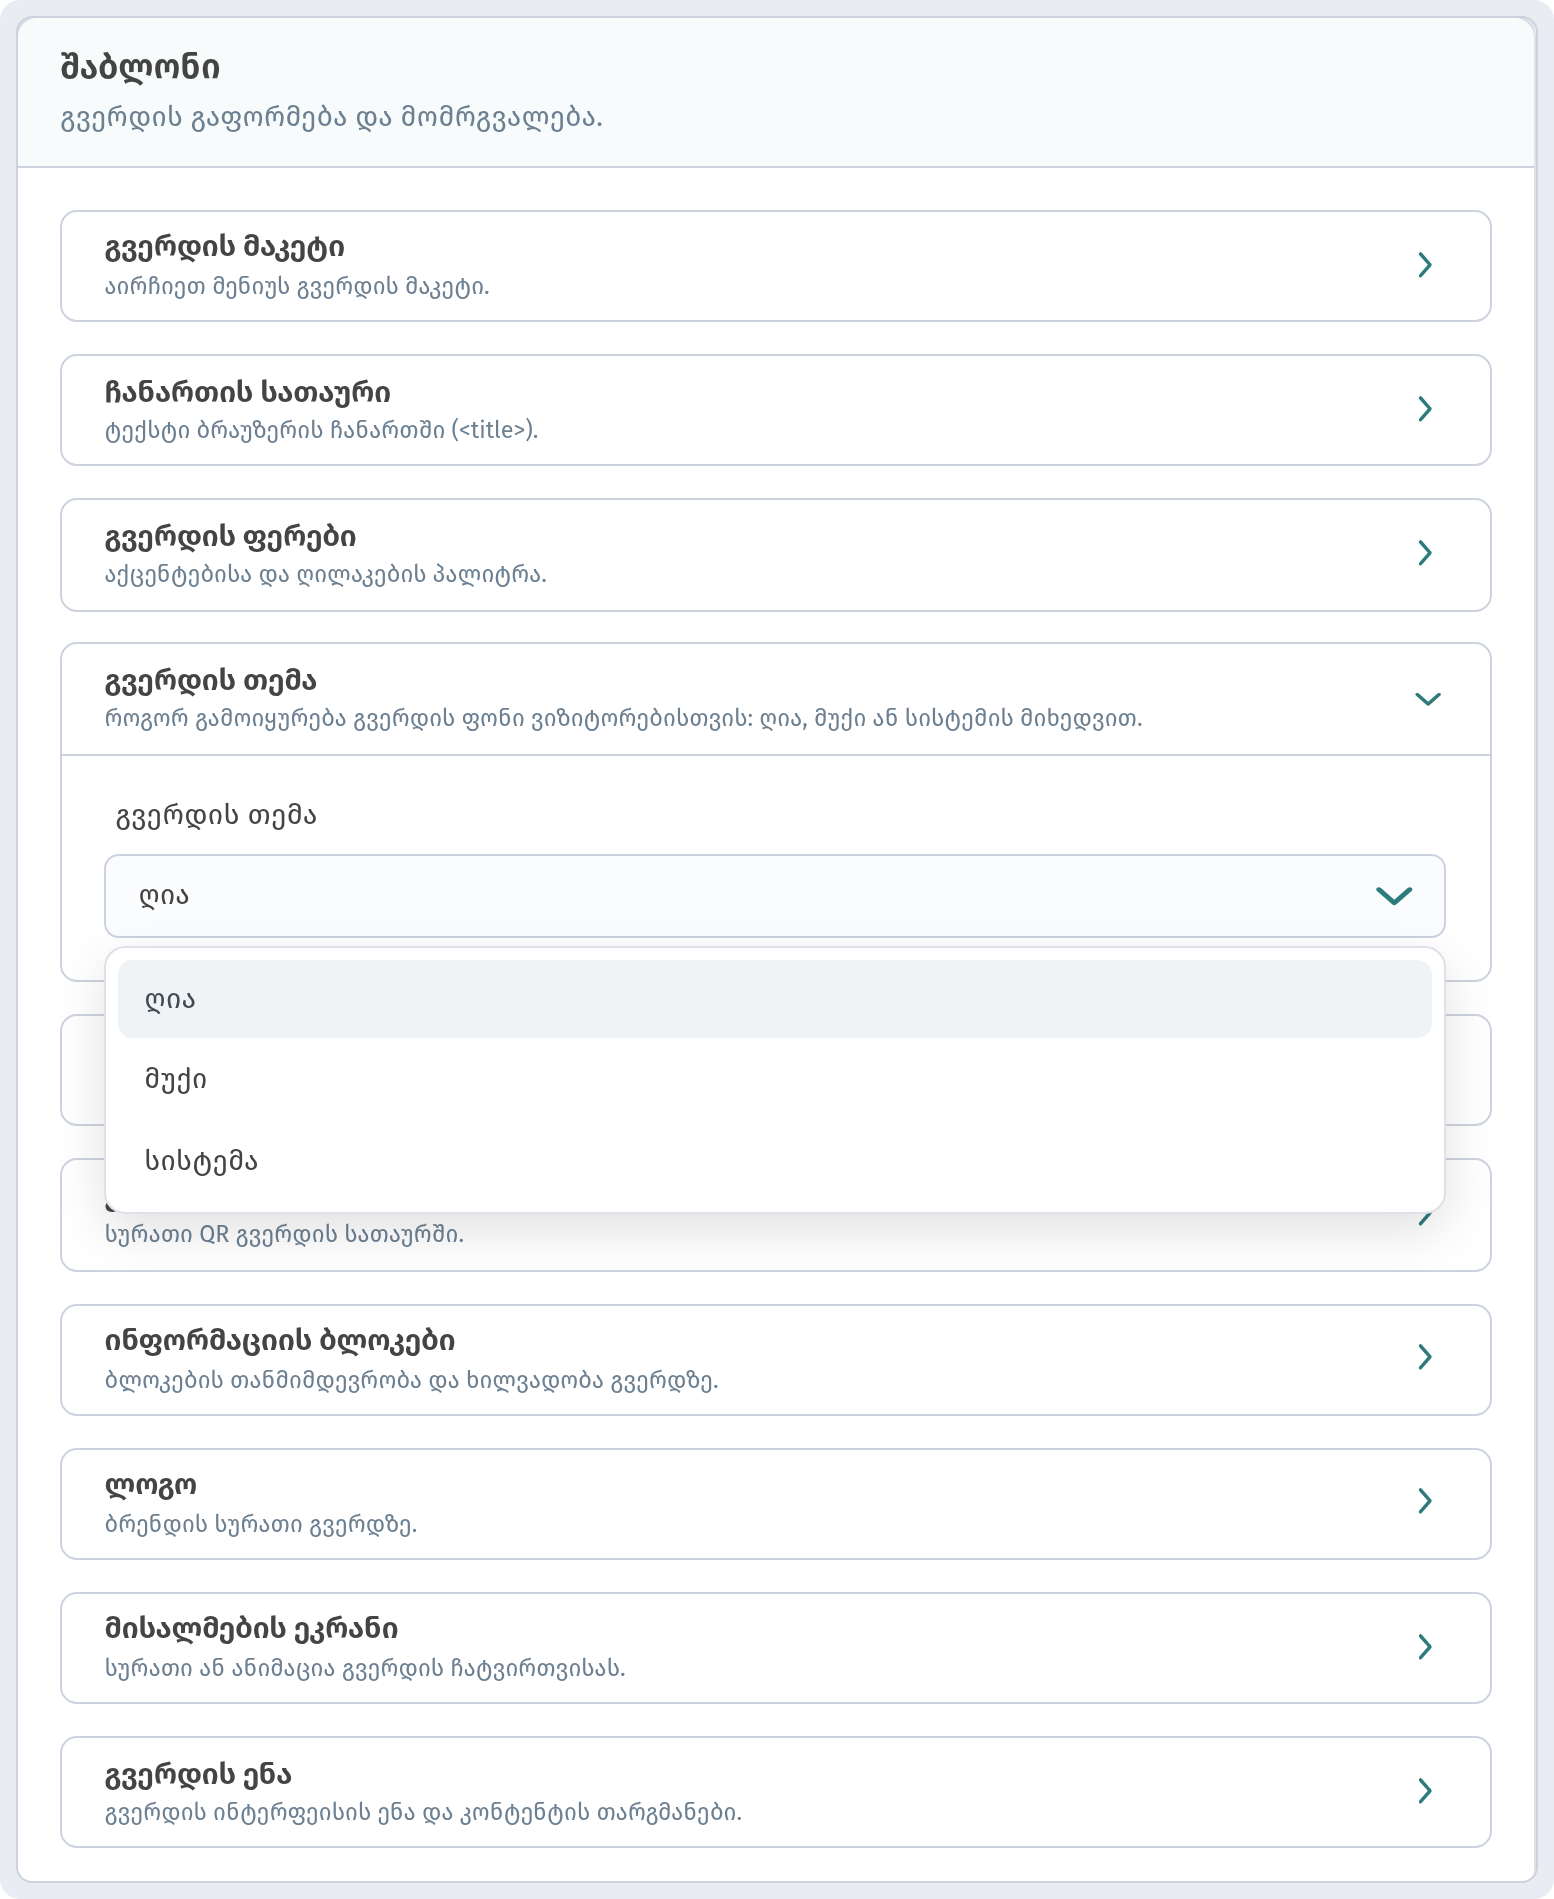Open ინფორმაციის ბლოკები section
Screen dimensions: 1554x1899
(x=776, y=1360)
